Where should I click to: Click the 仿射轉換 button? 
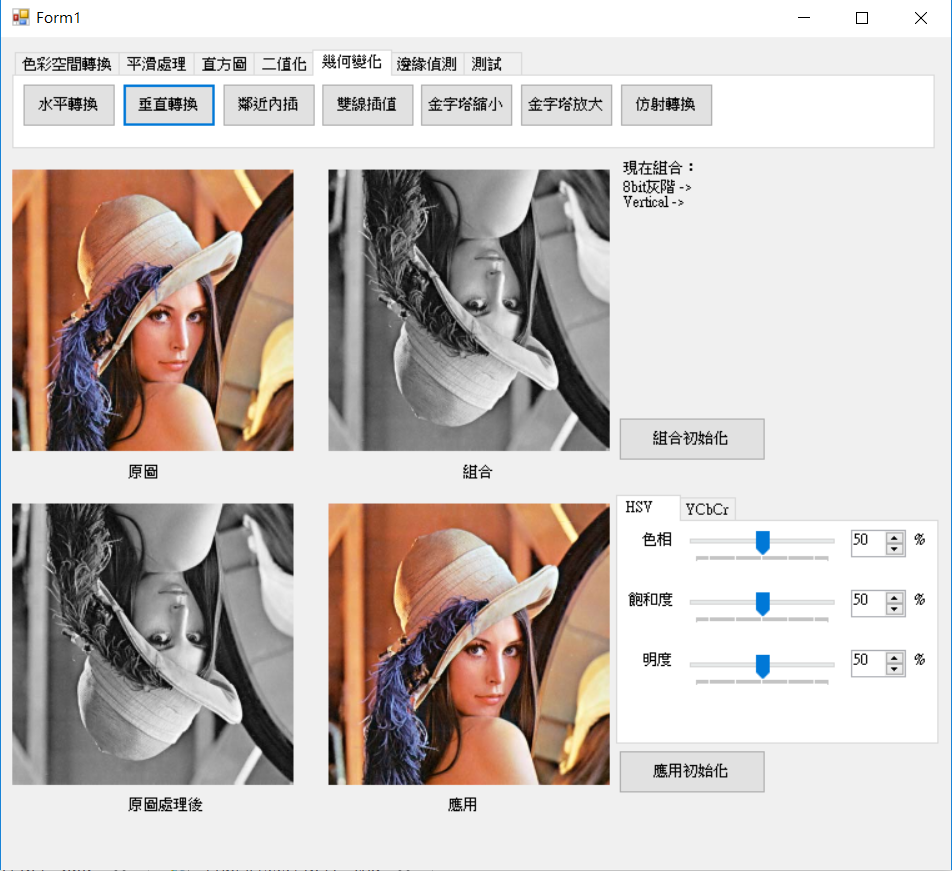coord(666,105)
